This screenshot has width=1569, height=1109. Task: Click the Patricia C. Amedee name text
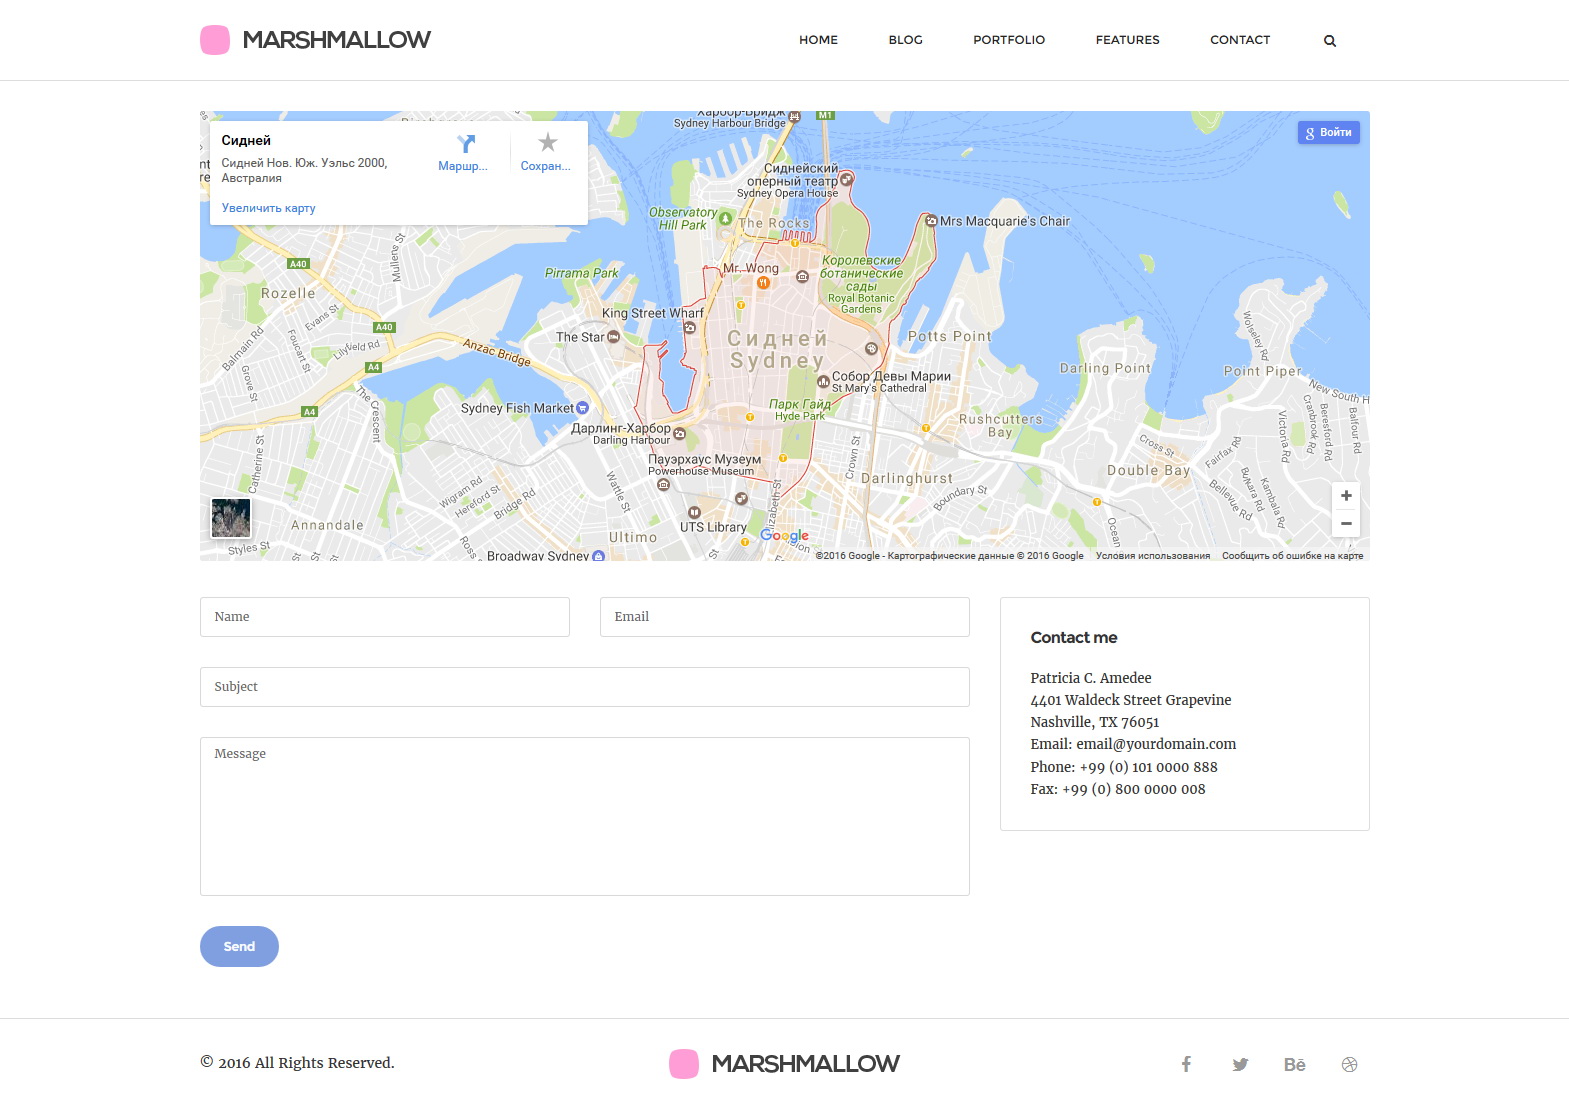point(1091,678)
